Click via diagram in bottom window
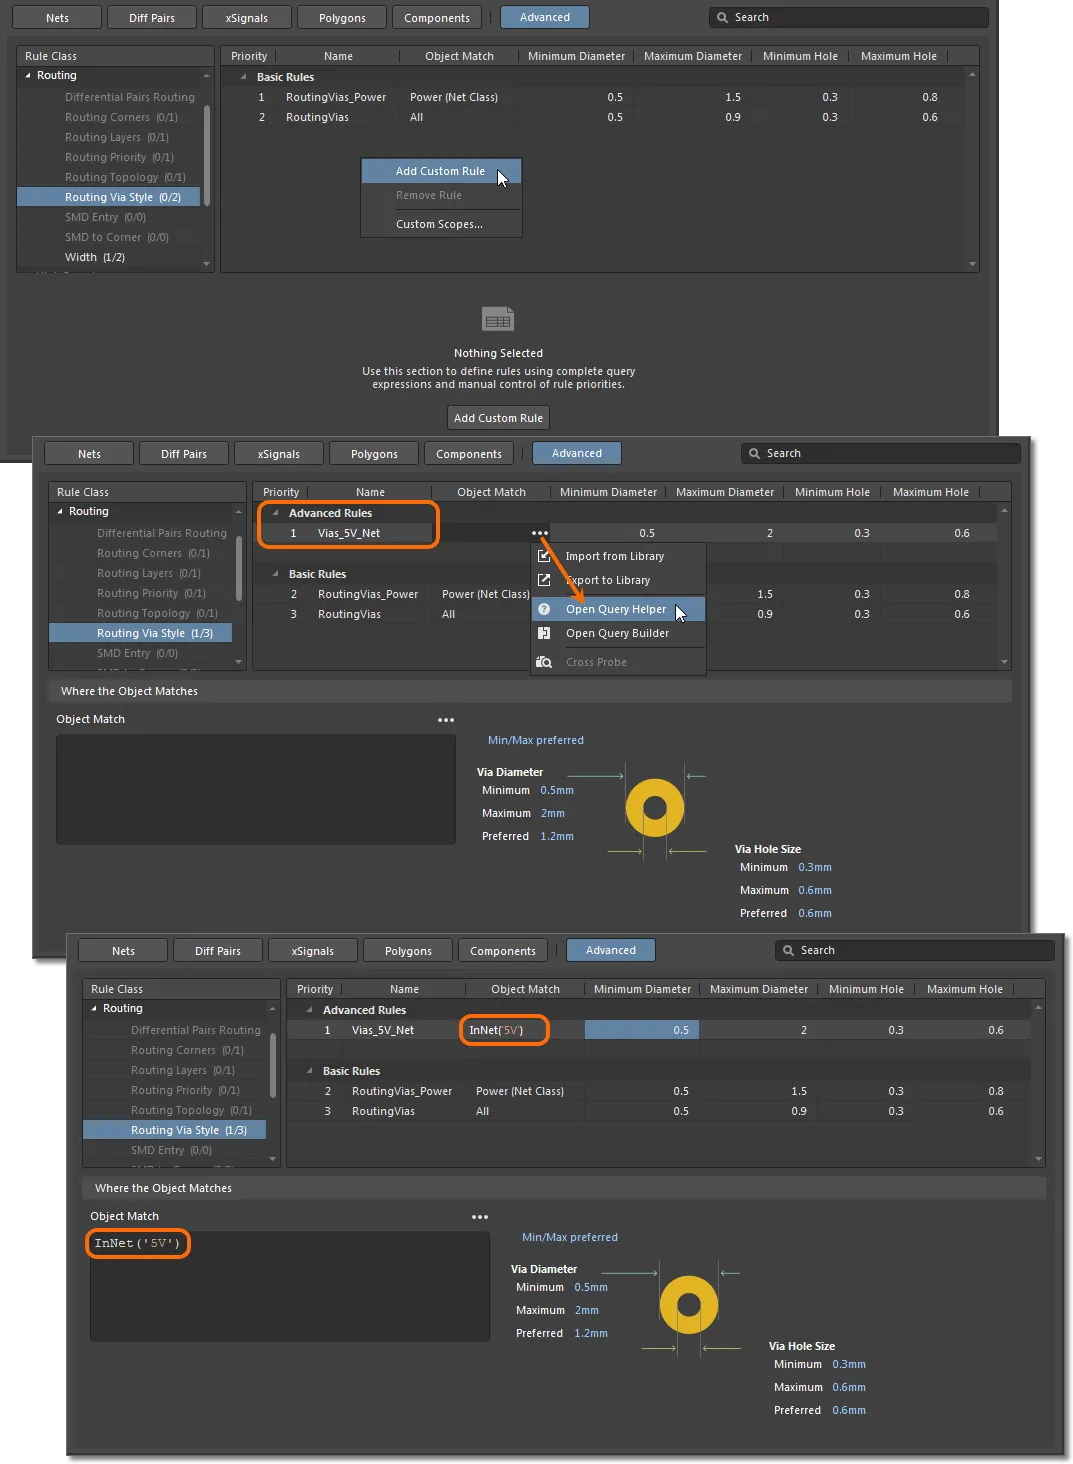The image size is (1073, 1464). click(689, 1305)
